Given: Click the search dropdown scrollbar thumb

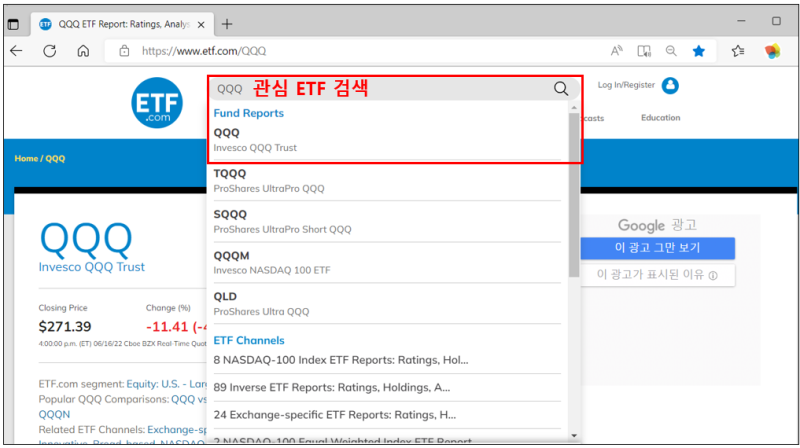Looking at the screenshot, I should 574,194.
